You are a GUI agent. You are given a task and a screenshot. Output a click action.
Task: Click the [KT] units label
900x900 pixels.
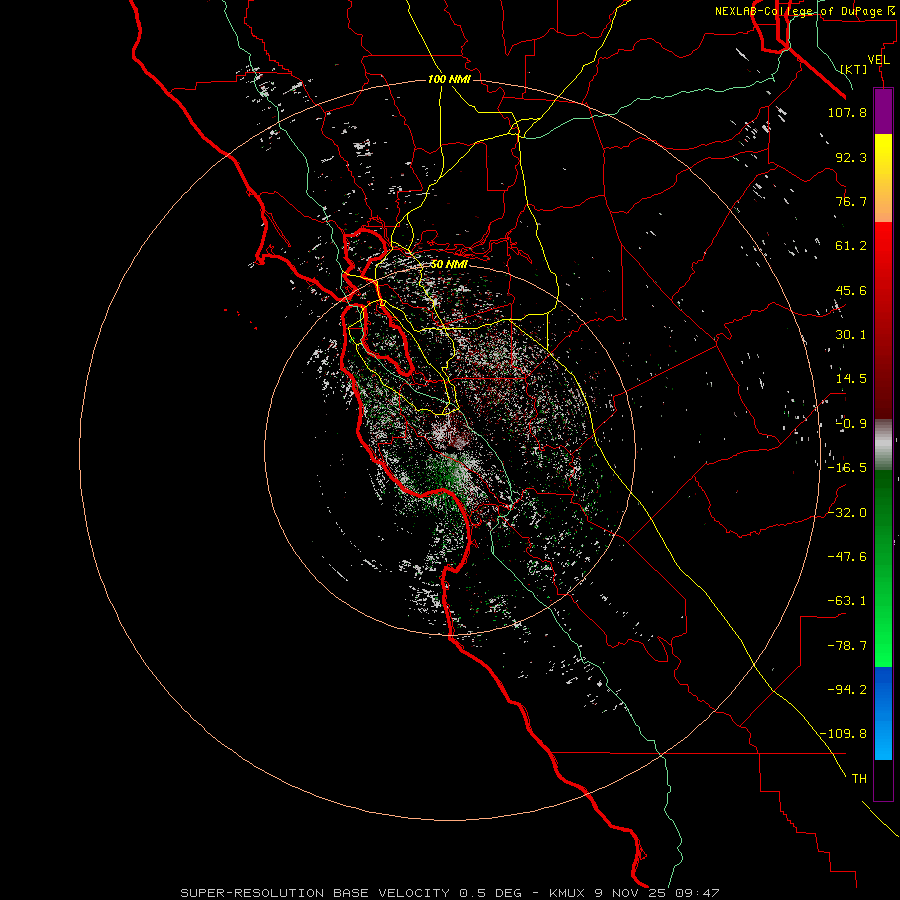click(x=854, y=69)
